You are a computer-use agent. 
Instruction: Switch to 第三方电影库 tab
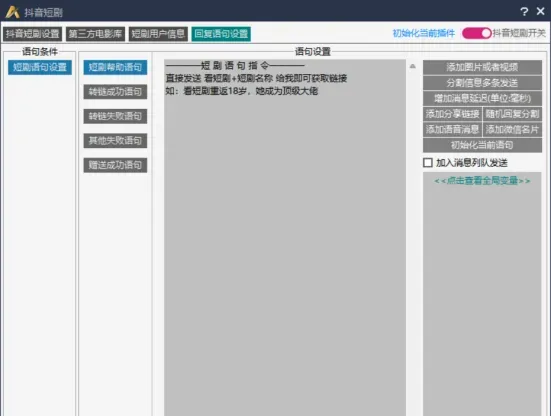coord(95,34)
